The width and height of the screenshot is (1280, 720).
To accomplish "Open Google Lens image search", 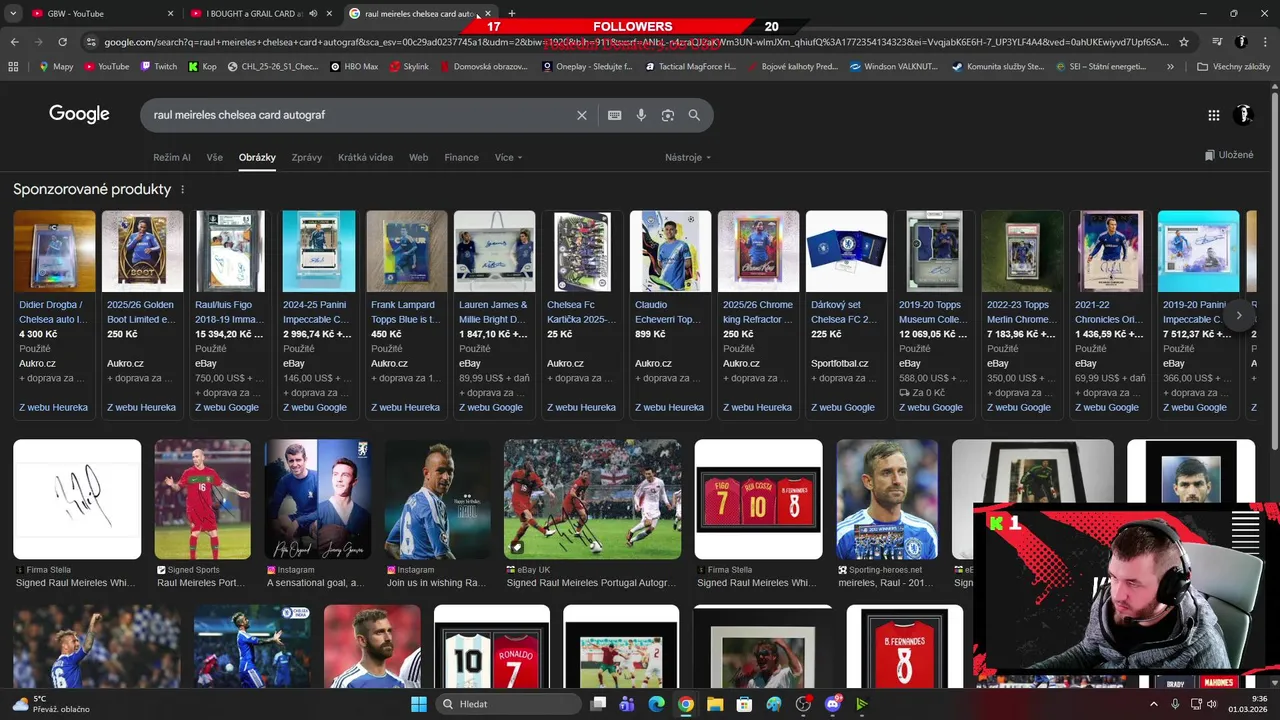I will coord(668,115).
